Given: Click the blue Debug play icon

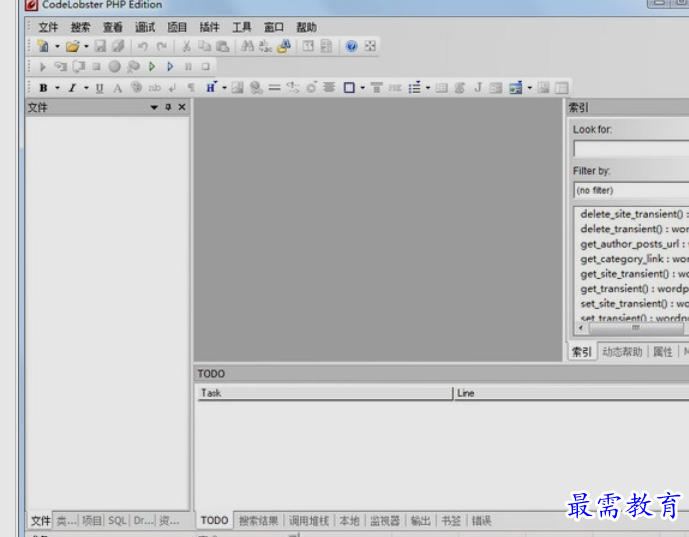Looking at the screenshot, I should pyautogui.click(x=170, y=66).
